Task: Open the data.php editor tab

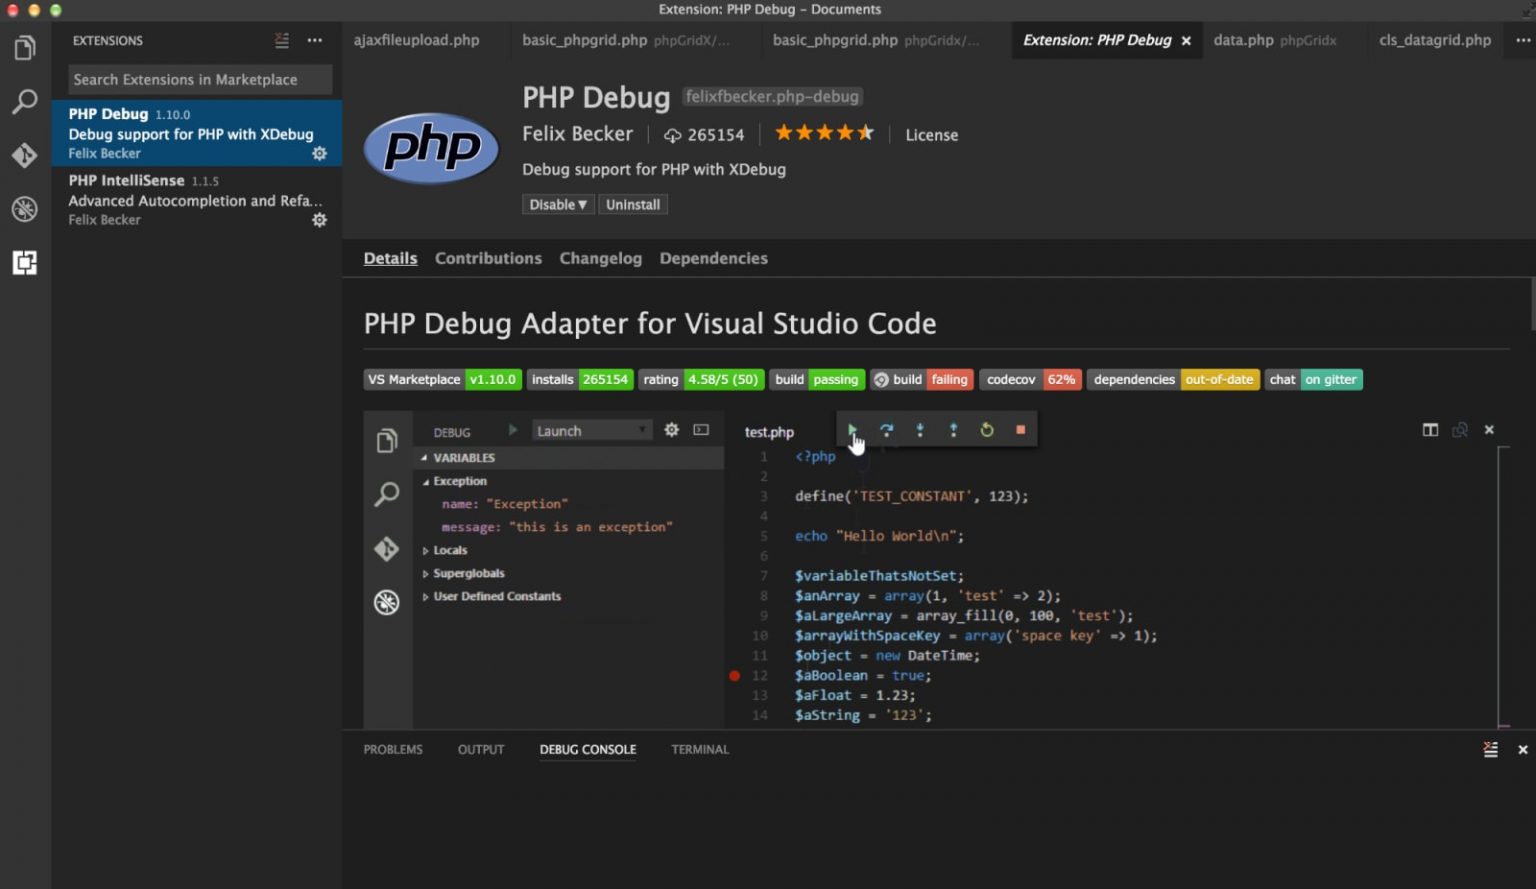Action: pos(1275,40)
